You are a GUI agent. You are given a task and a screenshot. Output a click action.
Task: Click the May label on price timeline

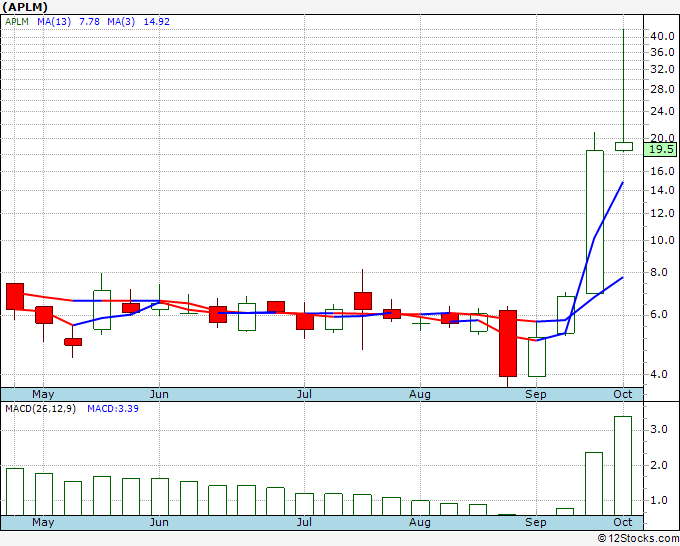point(43,394)
